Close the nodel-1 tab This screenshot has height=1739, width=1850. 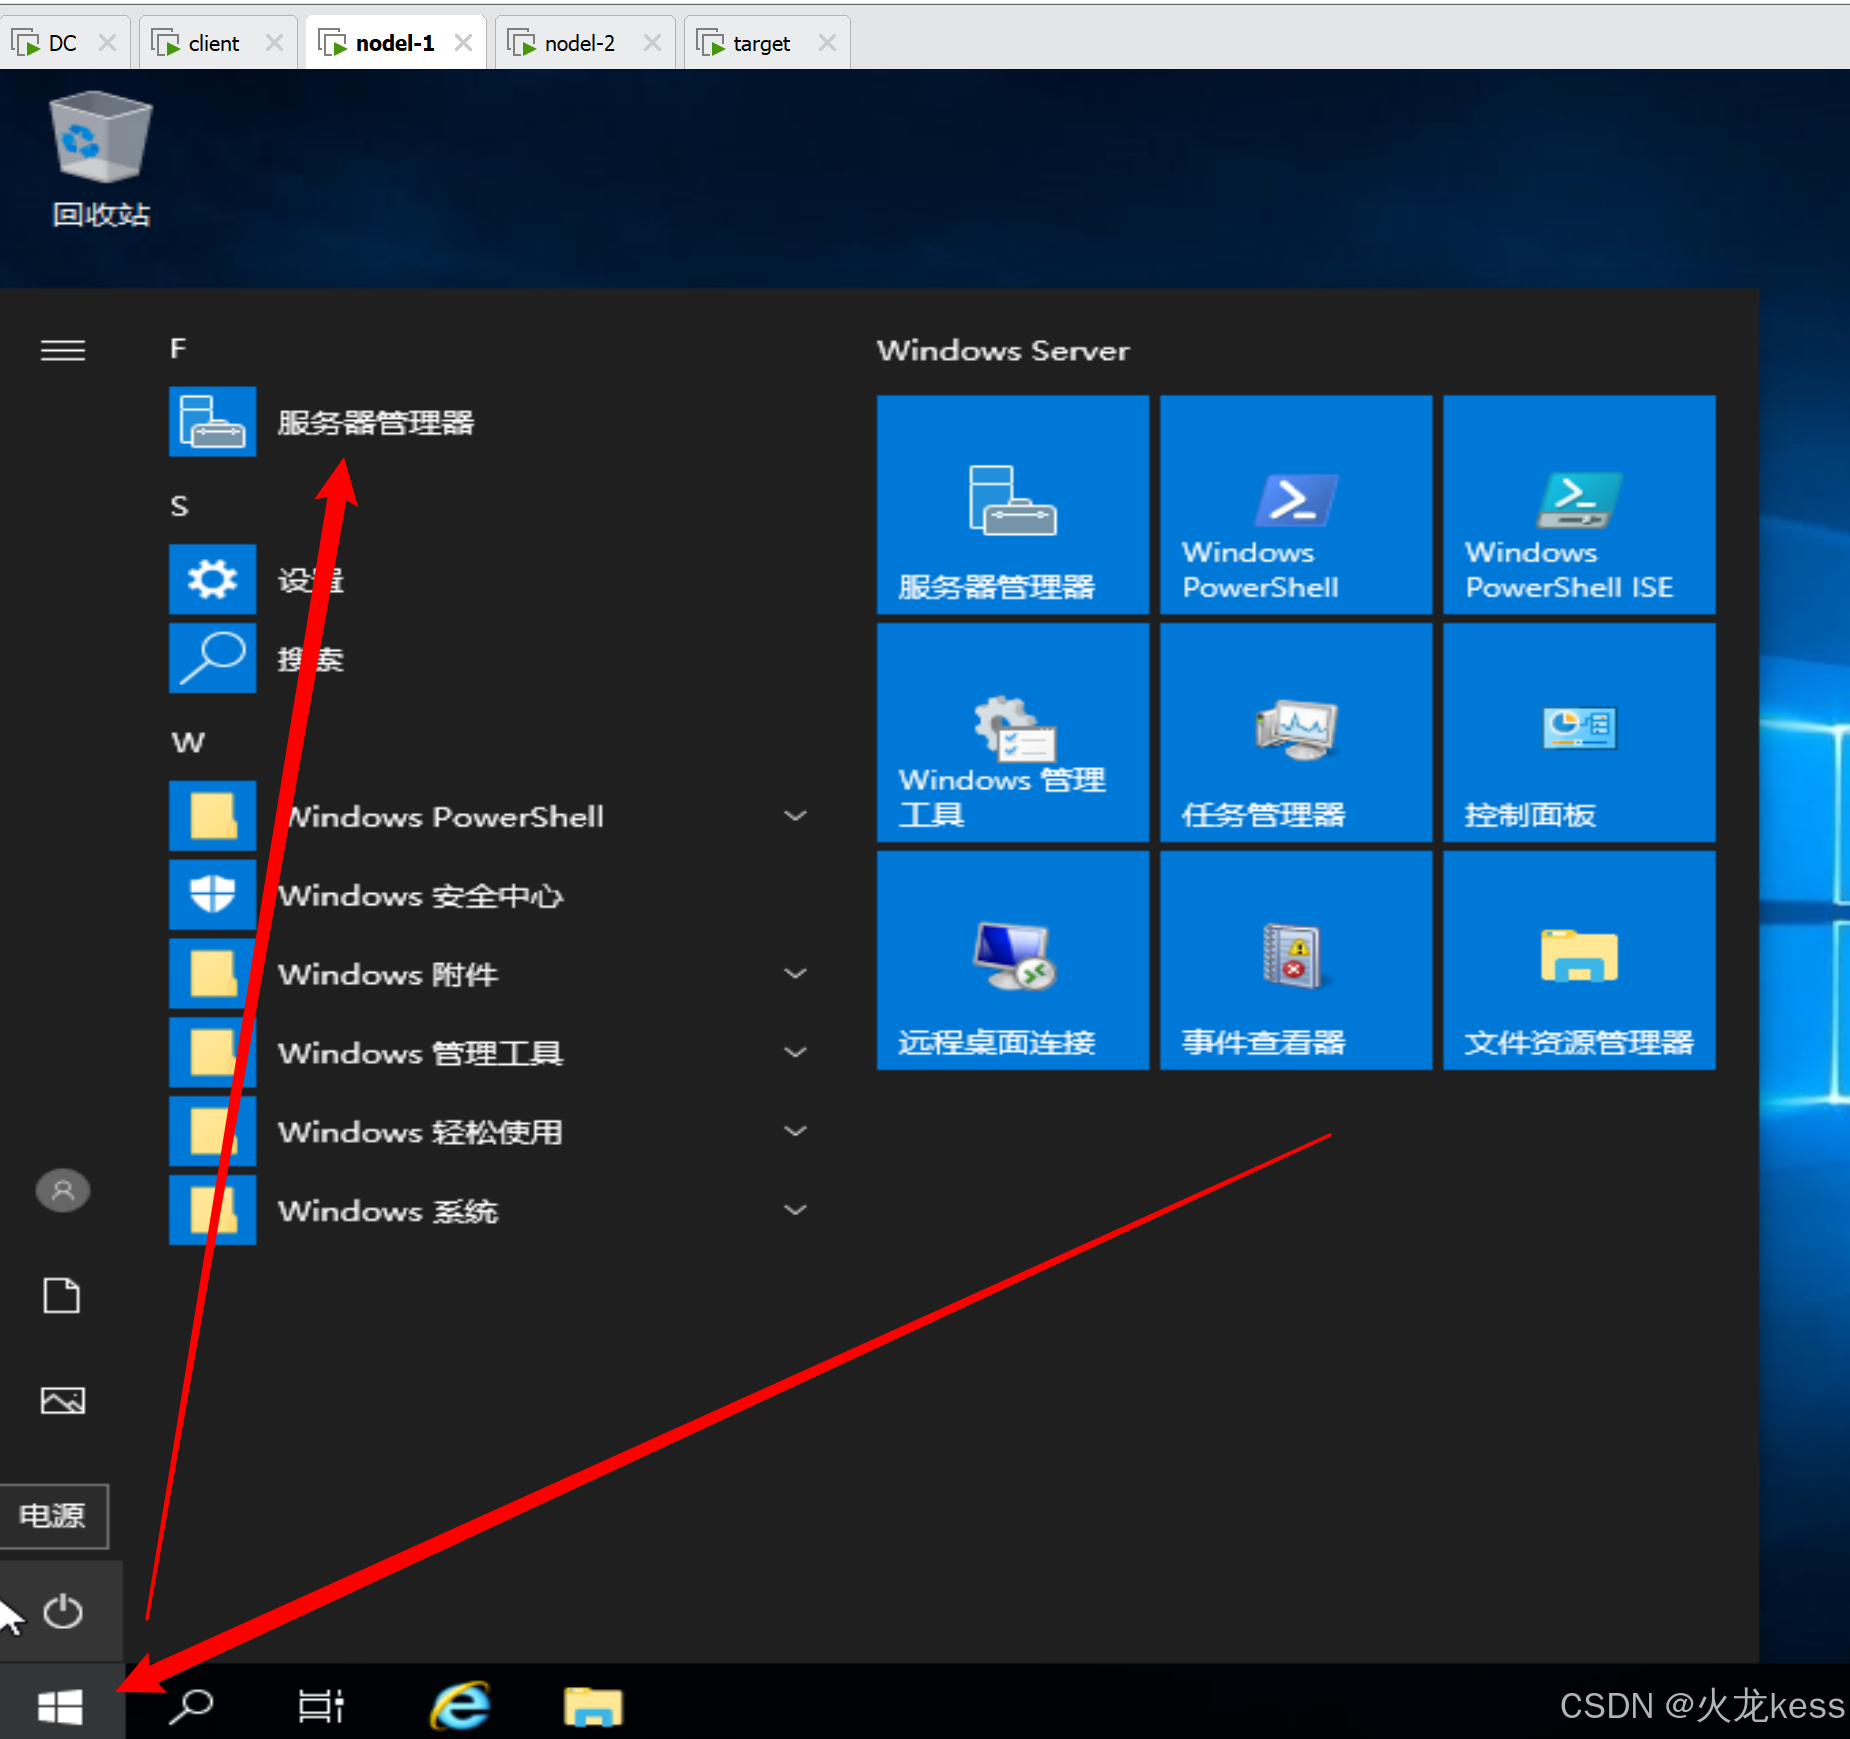click(x=463, y=43)
